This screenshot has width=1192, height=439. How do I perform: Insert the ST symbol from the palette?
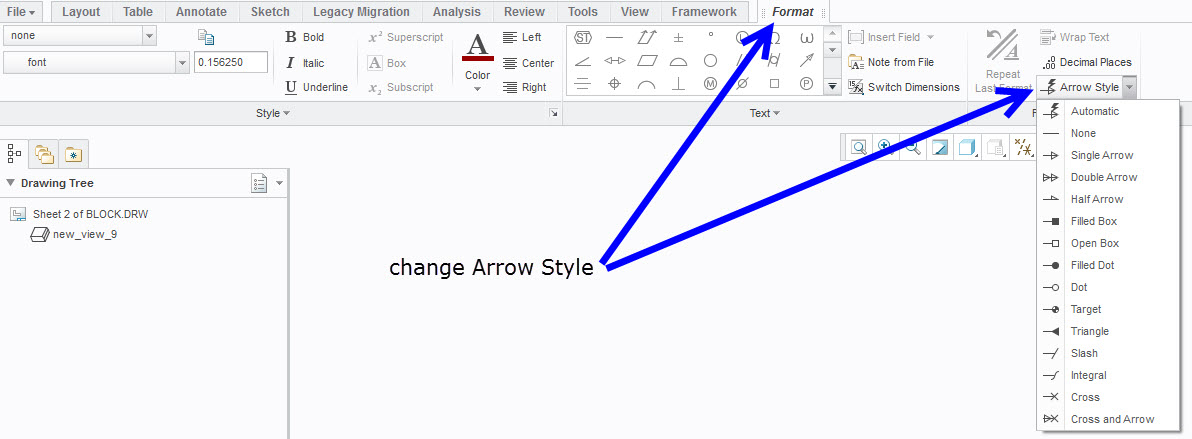pos(583,37)
